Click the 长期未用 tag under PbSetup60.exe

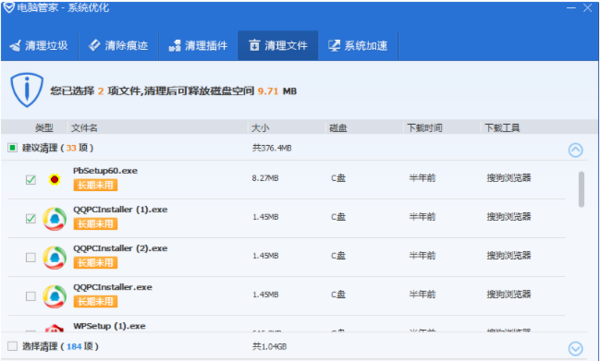[x=95, y=185]
